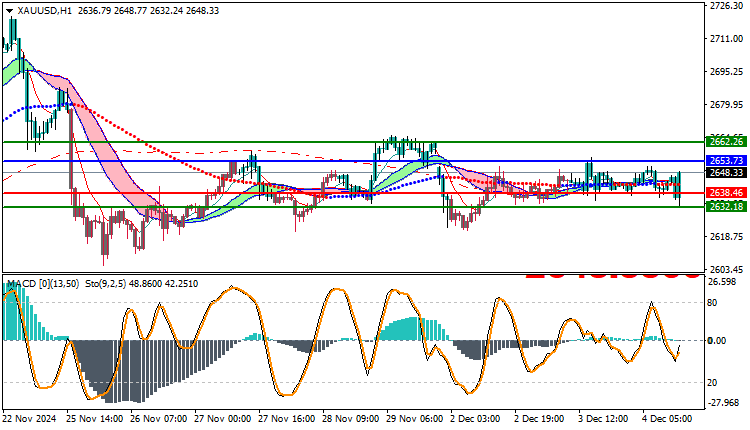Click the 2 Dec 03:00 time label
Viewport: 750px width, 430px height.
pos(475,419)
